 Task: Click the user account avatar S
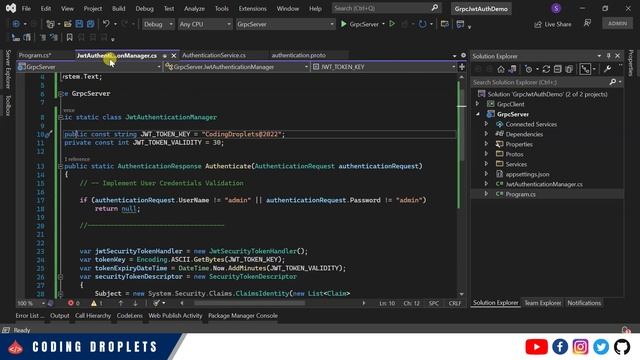click(x=556, y=8)
